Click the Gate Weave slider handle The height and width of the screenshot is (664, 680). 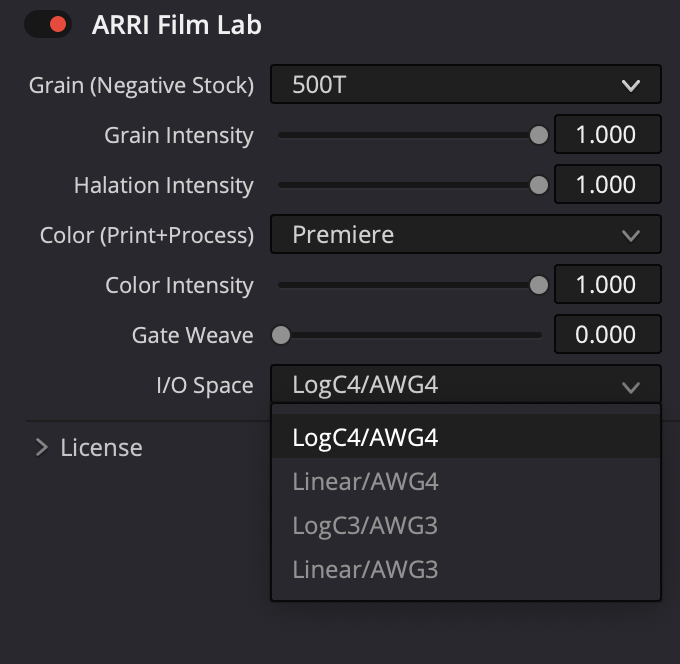click(281, 335)
